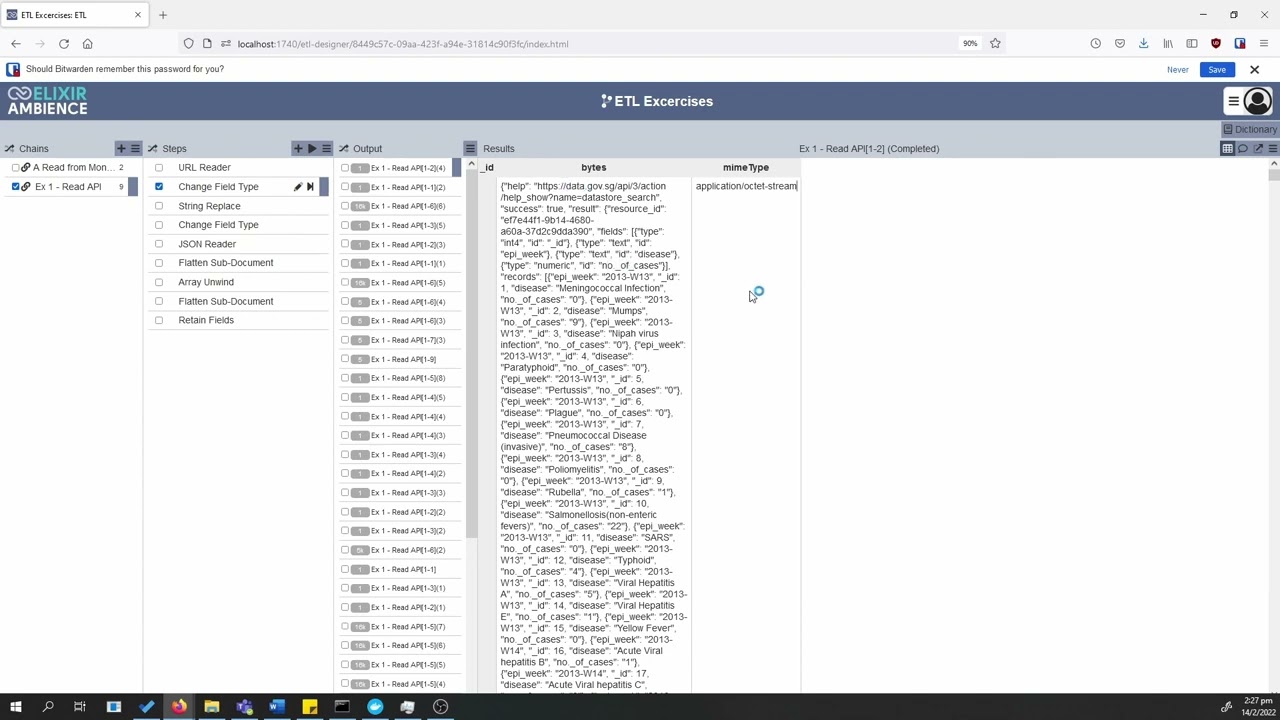This screenshot has height=720, width=1280.
Task: Open the Dictionary panel
Action: coord(1250,129)
